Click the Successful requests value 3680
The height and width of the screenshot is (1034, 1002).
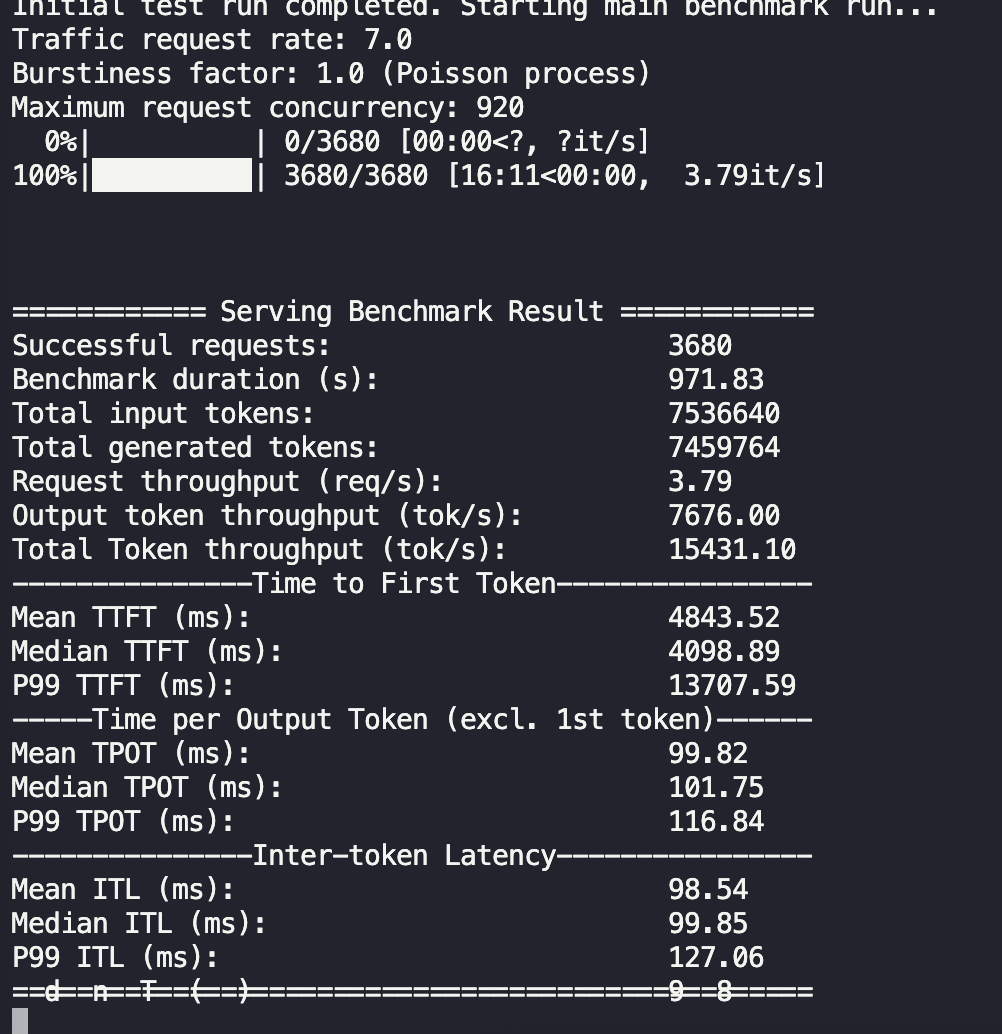point(700,346)
